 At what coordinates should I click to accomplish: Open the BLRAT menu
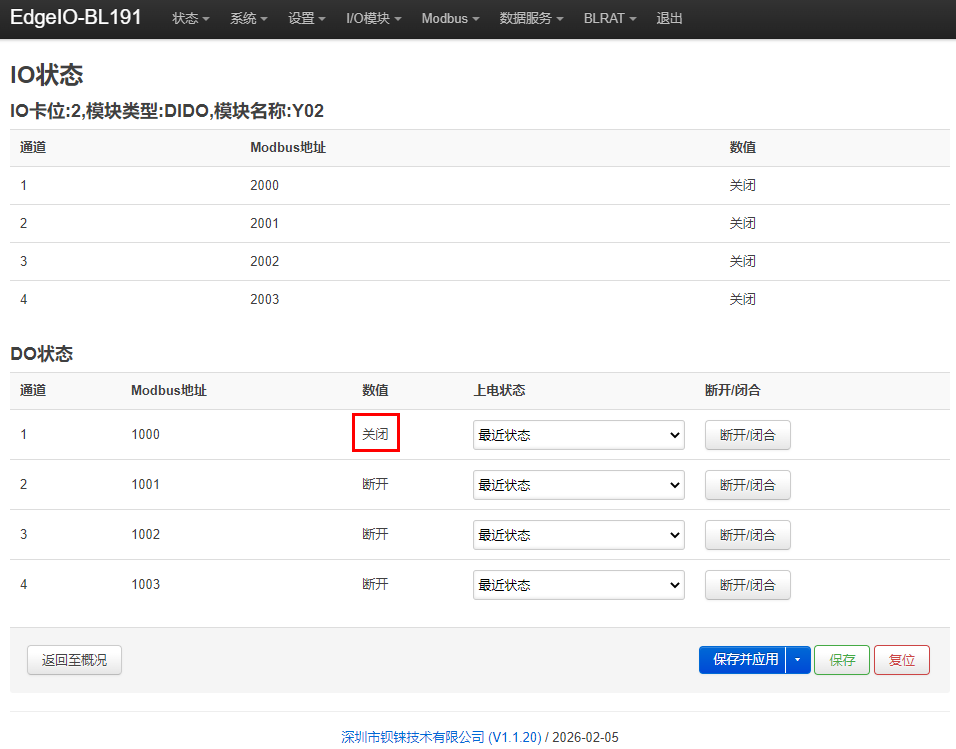coord(610,18)
